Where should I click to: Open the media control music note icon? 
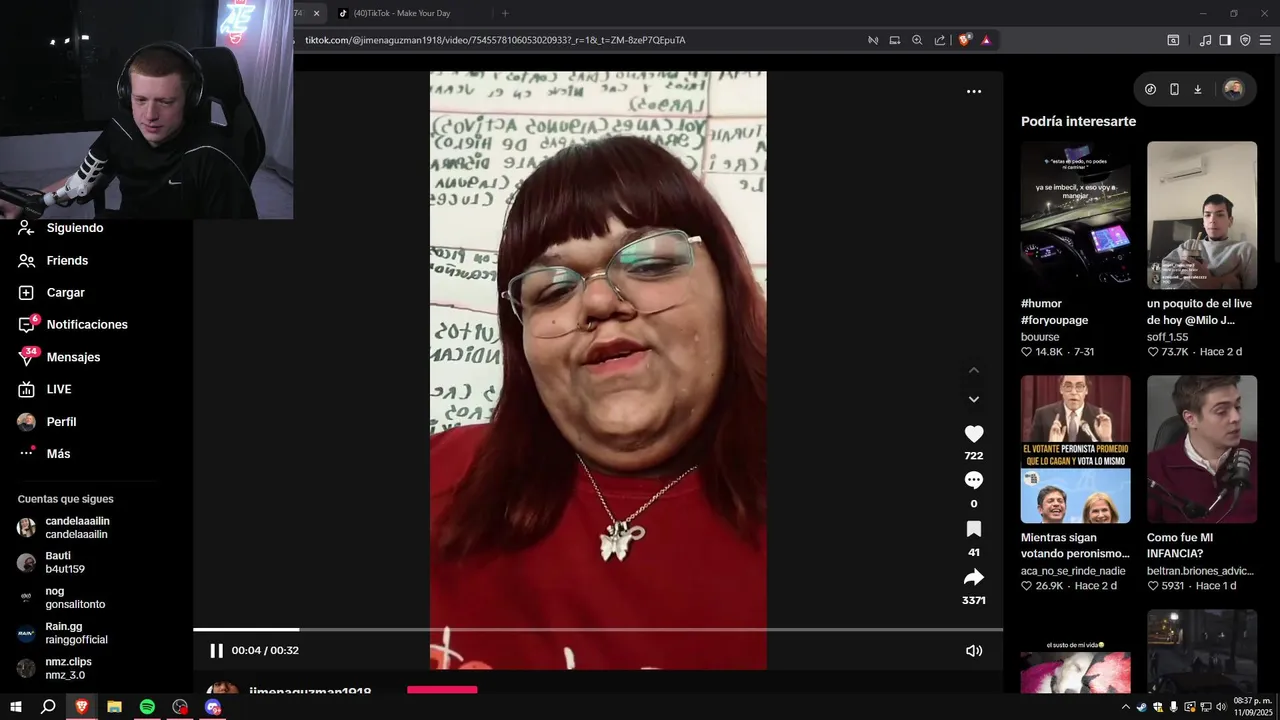pos(1205,40)
